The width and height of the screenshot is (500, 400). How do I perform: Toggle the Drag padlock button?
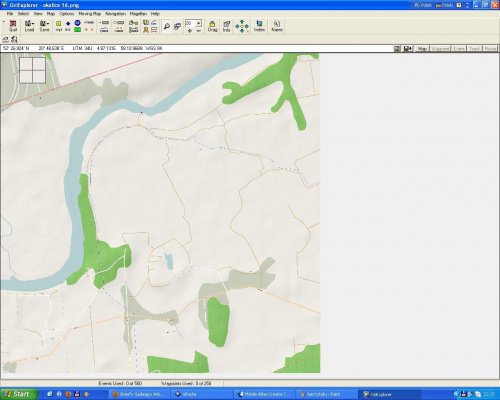(212, 26)
